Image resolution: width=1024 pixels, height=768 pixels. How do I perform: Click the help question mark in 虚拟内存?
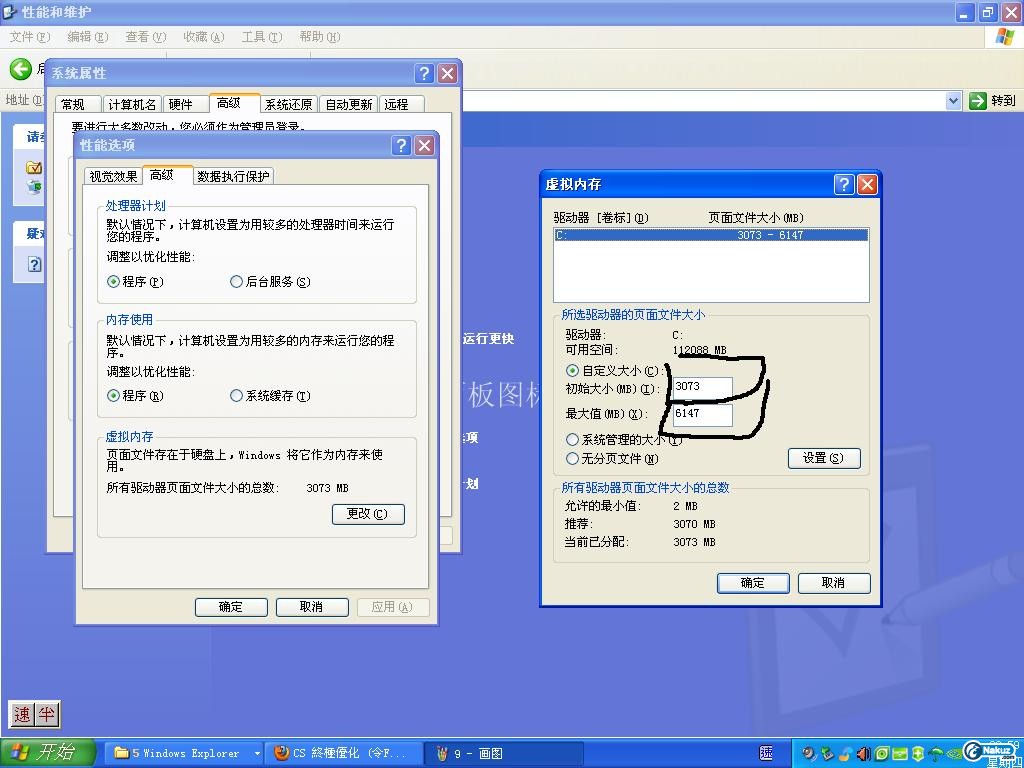pyautogui.click(x=844, y=185)
